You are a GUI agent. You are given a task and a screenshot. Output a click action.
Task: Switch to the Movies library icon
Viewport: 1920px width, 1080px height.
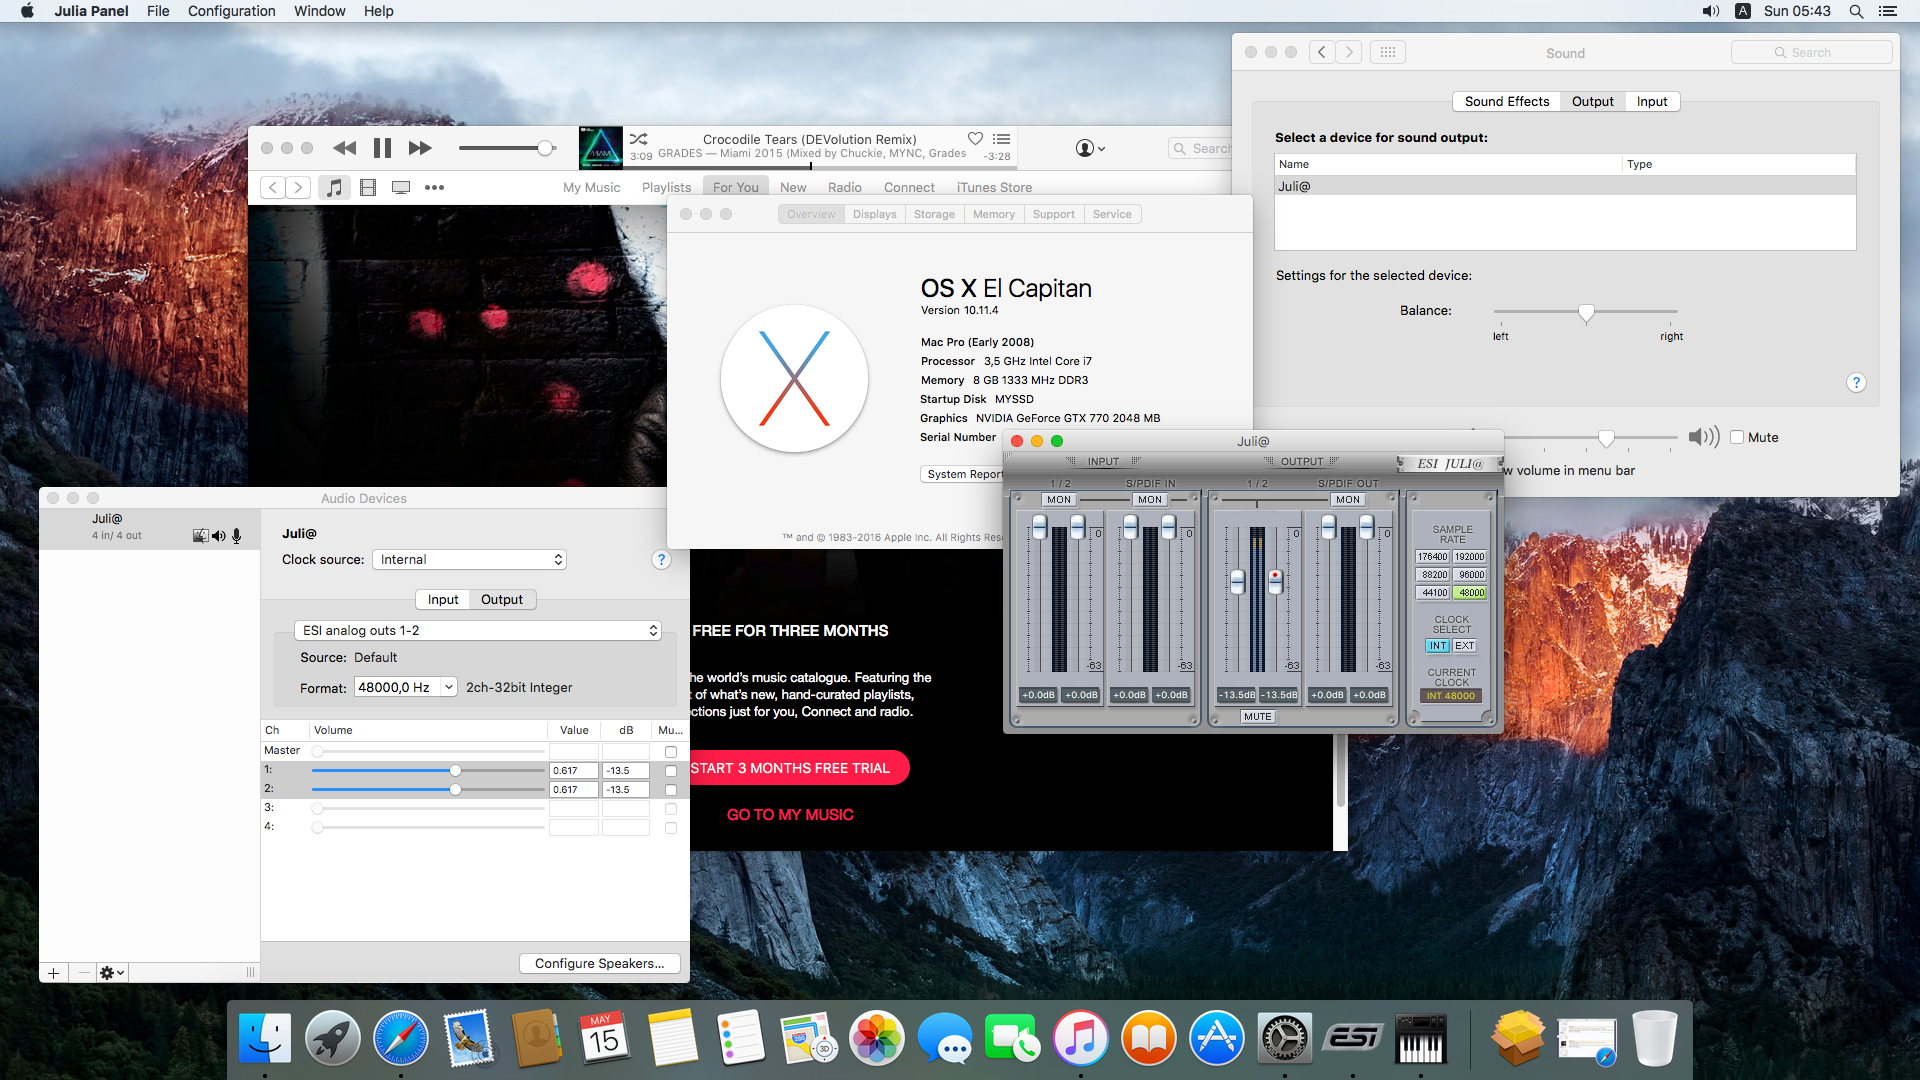pyautogui.click(x=368, y=187)
